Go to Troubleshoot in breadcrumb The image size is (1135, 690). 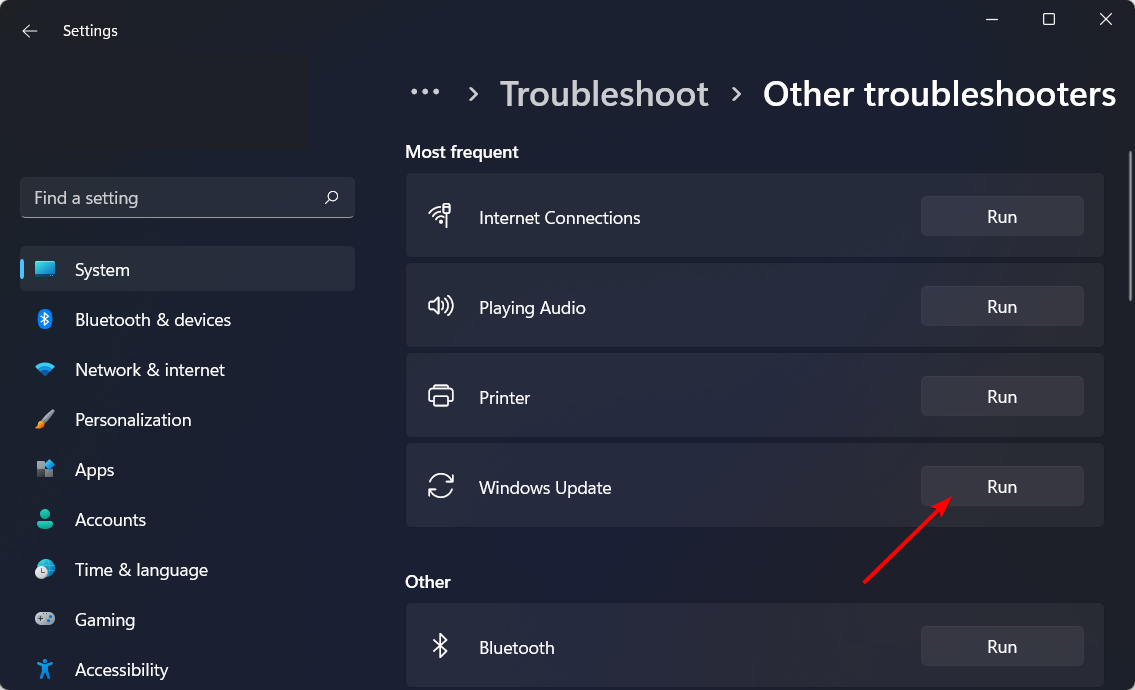point(604,94)
